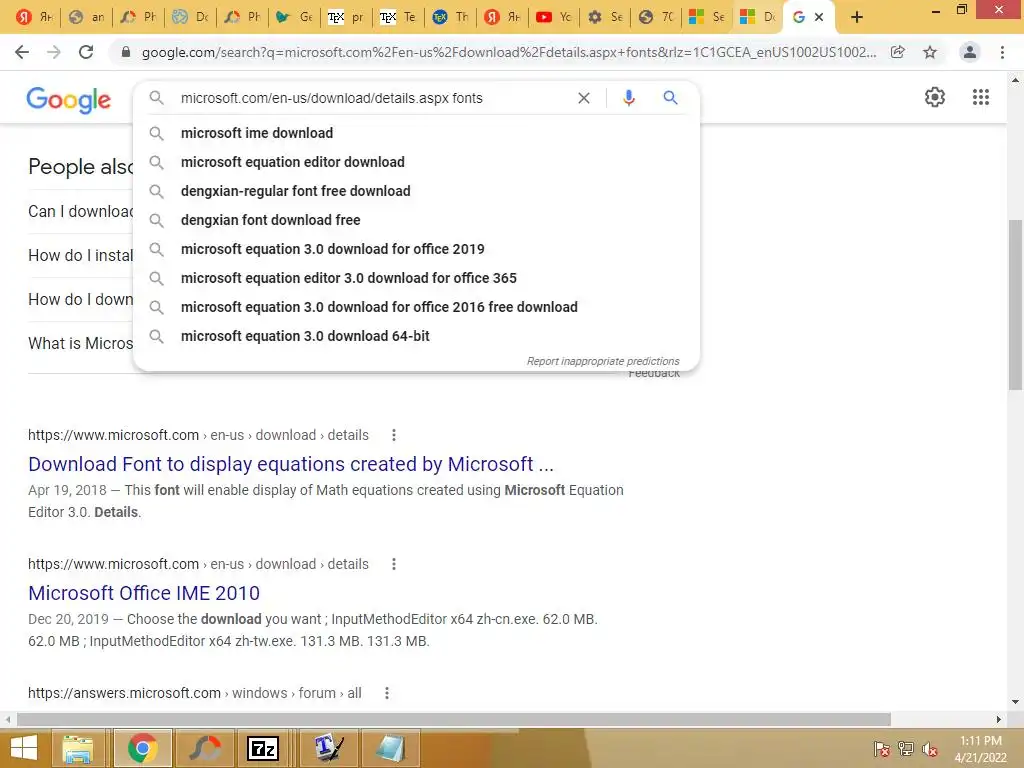Screen dimensions: 1024x768
Task: Show the taskbar clock and date
Action: coord(981,749)
